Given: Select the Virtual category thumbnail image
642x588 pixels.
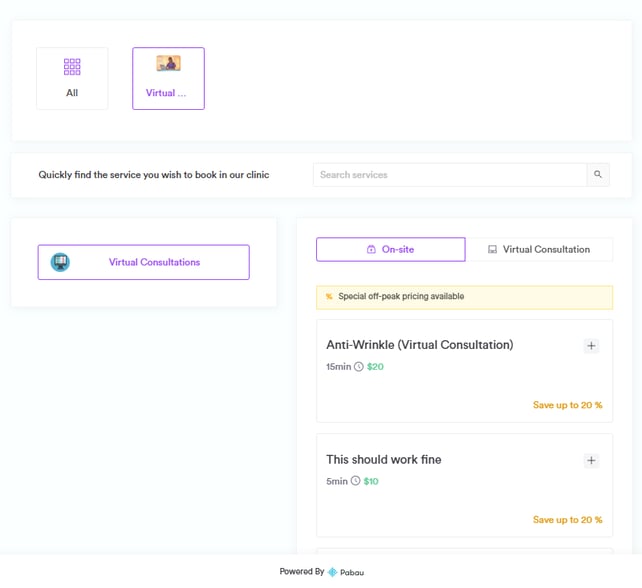Looking at the screenshot, I should [x=168, y=64].
